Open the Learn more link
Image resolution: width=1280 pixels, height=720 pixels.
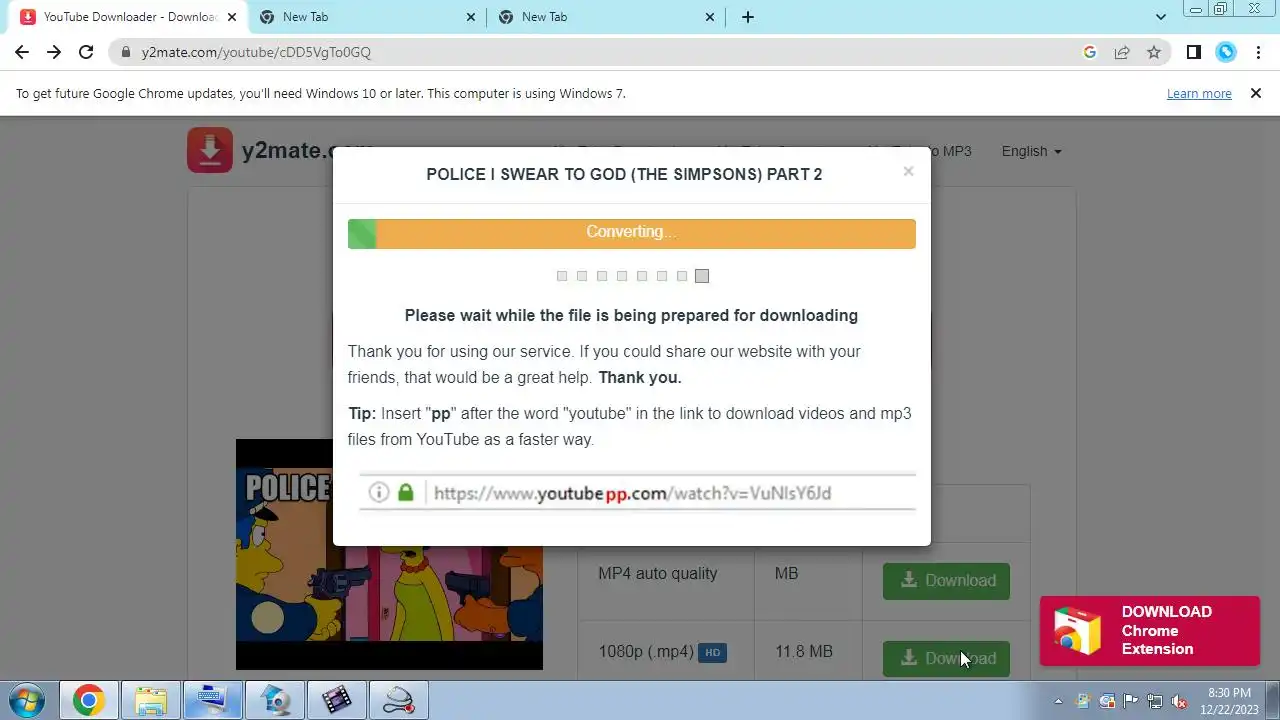pyautogui.click(x=1199, y=93)
